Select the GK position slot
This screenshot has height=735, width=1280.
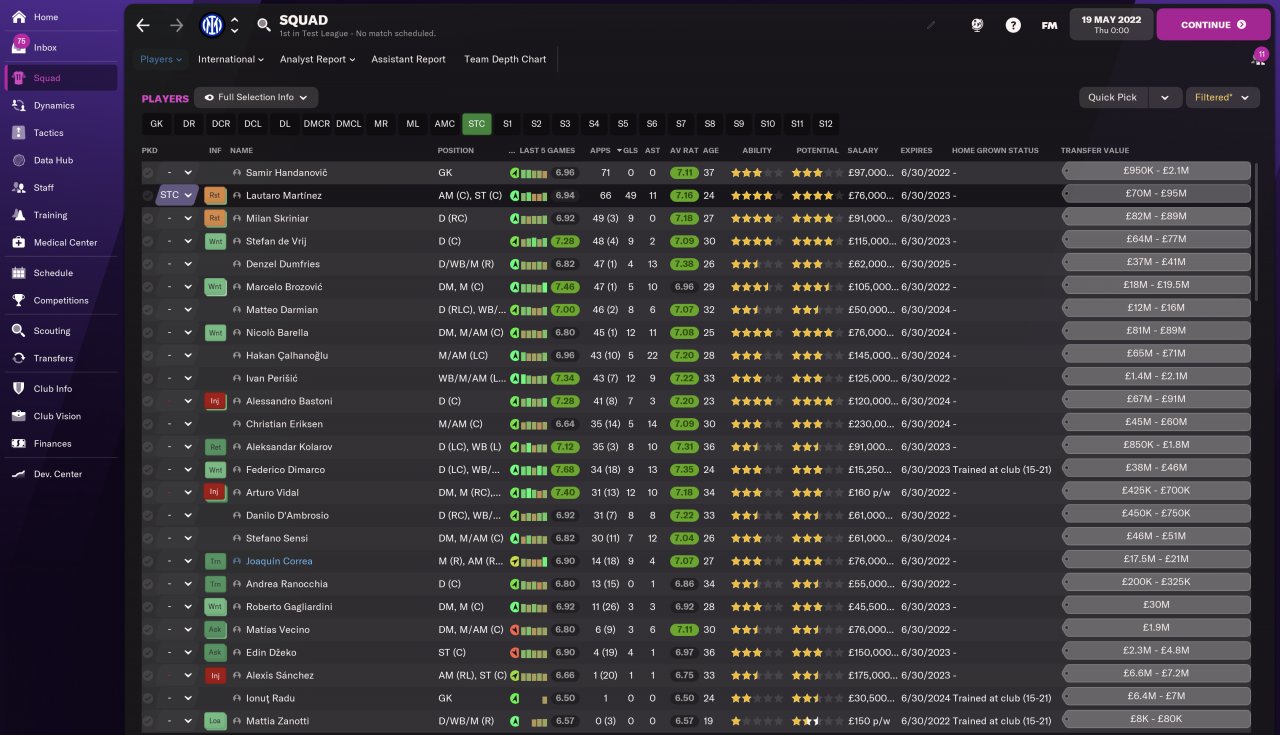pyautogui.click(x=156, y=124)
